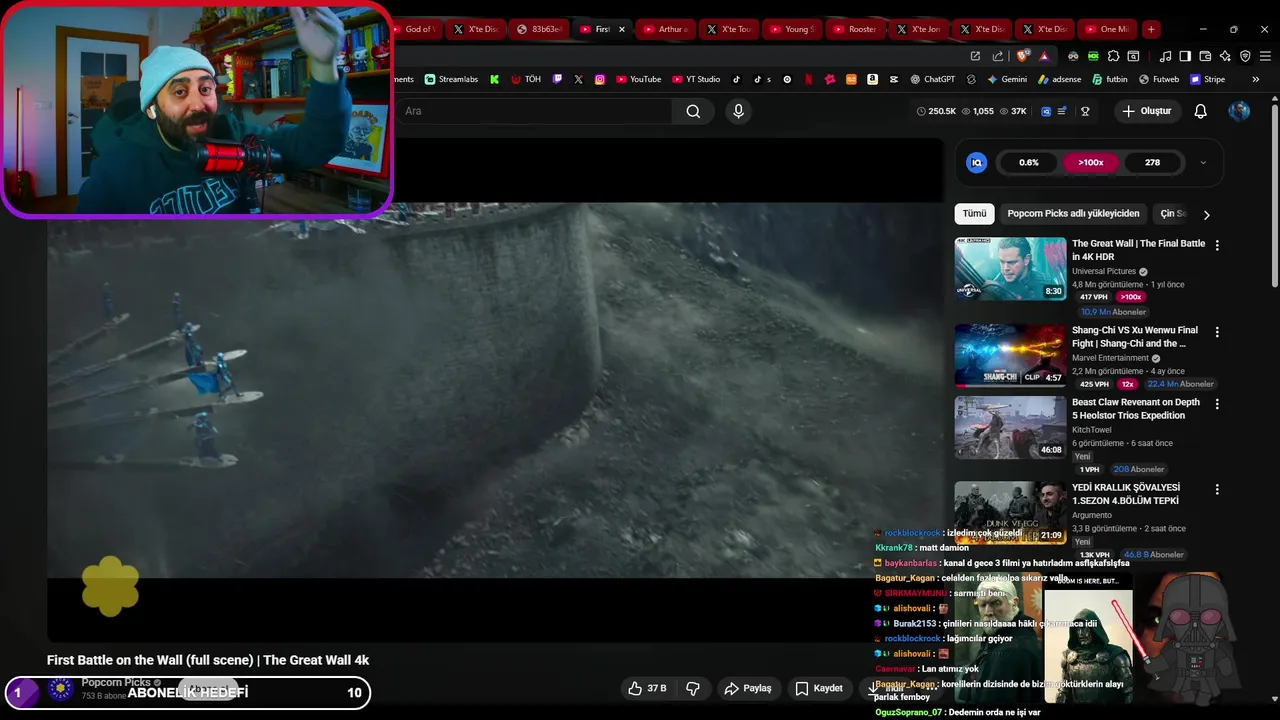
Task: Open the Marvel Entertainment channel link
Action: [1110, 358]
